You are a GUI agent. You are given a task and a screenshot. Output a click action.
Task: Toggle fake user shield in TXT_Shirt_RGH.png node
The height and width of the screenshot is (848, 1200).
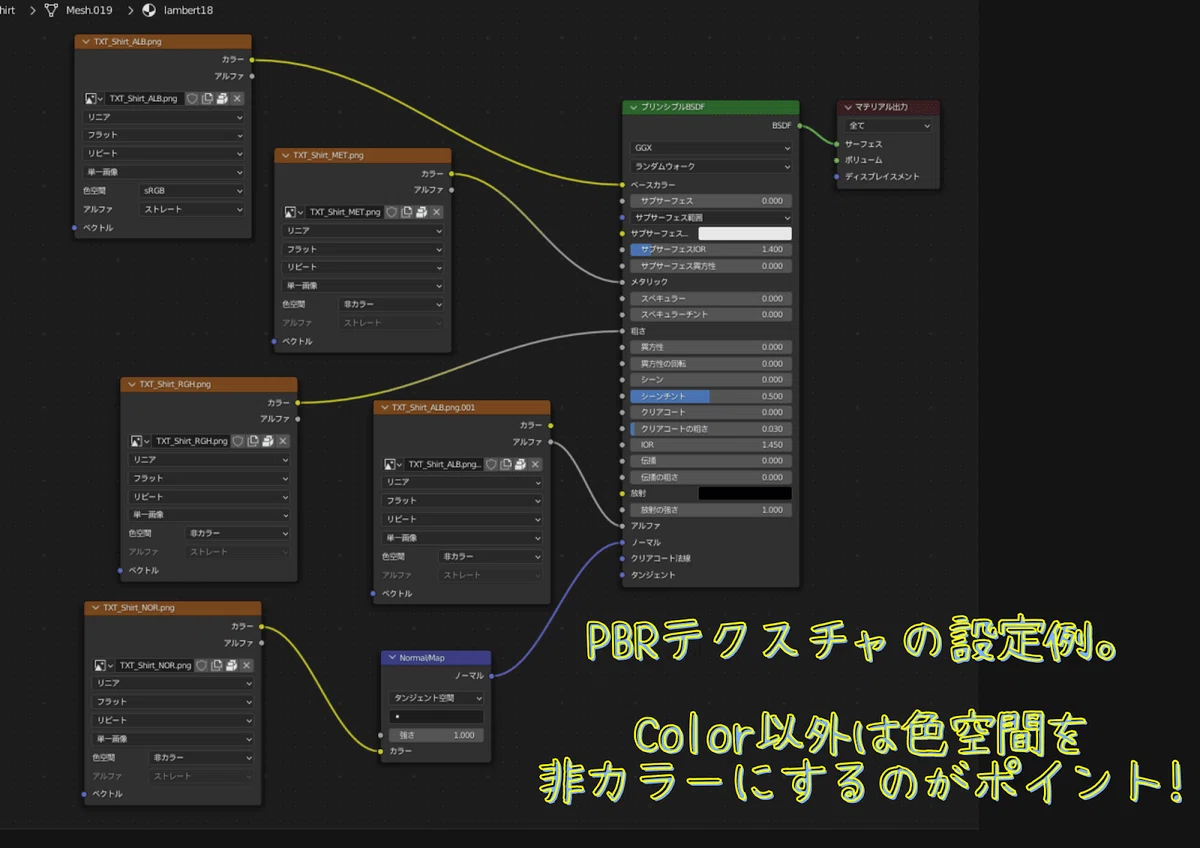[238, 441]
